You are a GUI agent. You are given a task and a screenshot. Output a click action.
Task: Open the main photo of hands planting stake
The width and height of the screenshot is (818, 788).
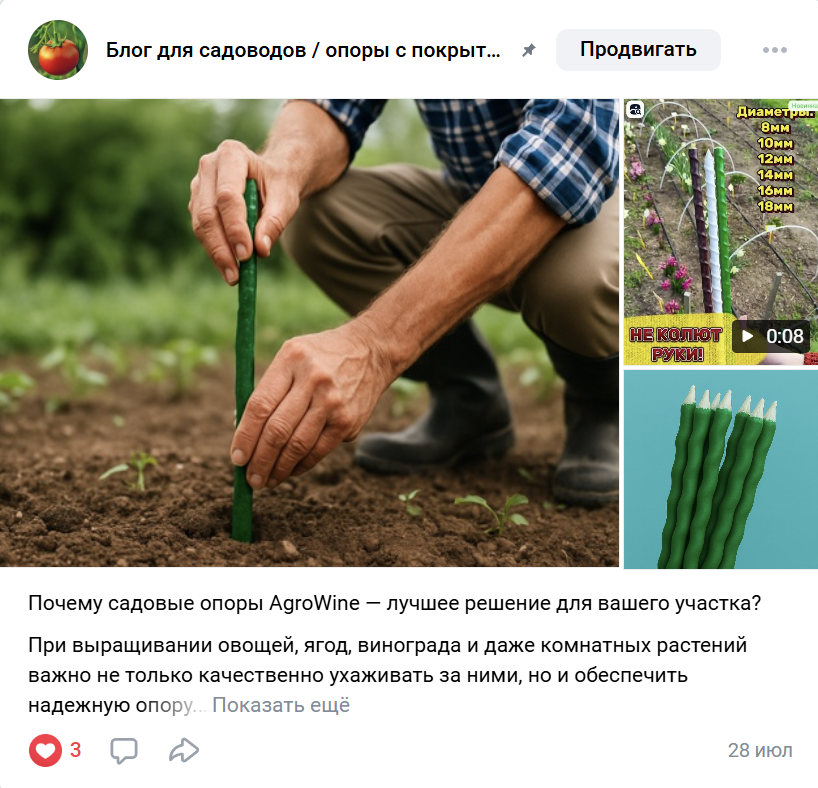click(x=309, y=333)
